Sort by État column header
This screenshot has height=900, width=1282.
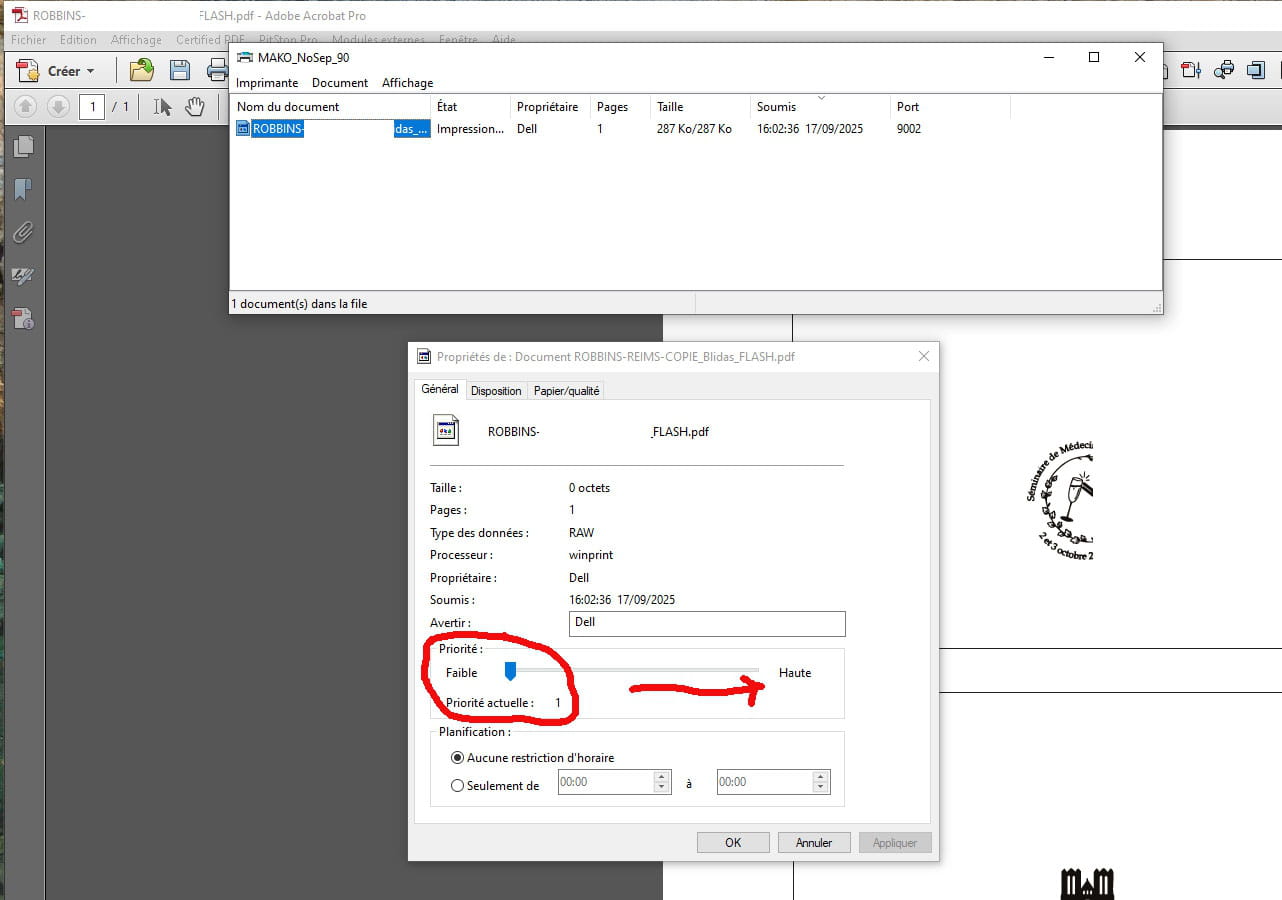tap(471, 107)
